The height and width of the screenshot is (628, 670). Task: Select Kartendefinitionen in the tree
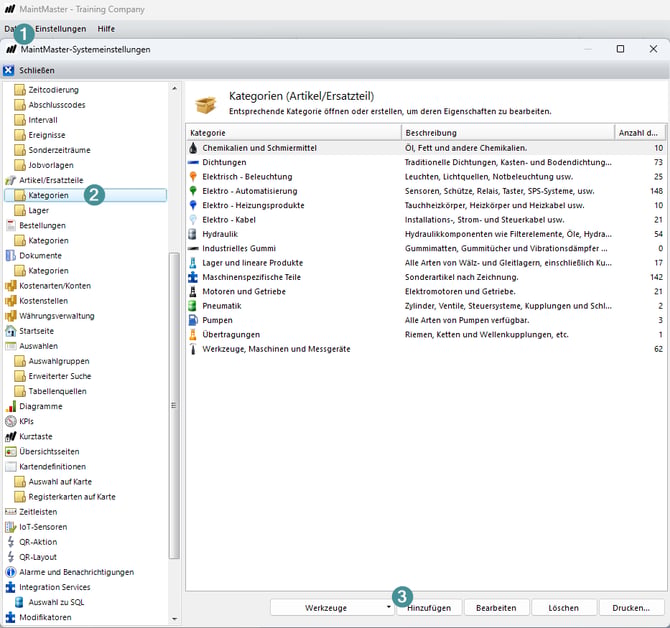point(52,467)
